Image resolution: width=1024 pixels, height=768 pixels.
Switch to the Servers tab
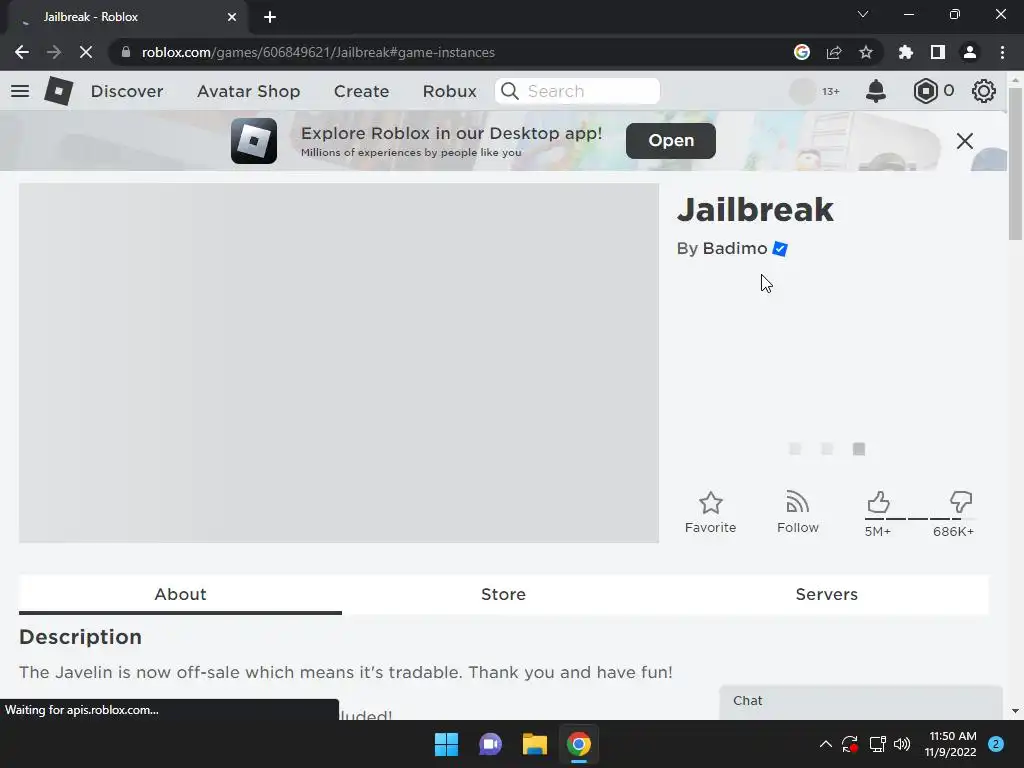(x=827, y=594)
